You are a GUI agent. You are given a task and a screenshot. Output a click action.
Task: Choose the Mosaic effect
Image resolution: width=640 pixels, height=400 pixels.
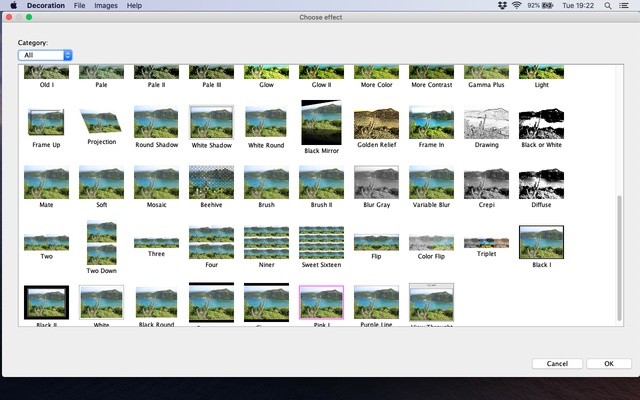(x=156, y=182)
